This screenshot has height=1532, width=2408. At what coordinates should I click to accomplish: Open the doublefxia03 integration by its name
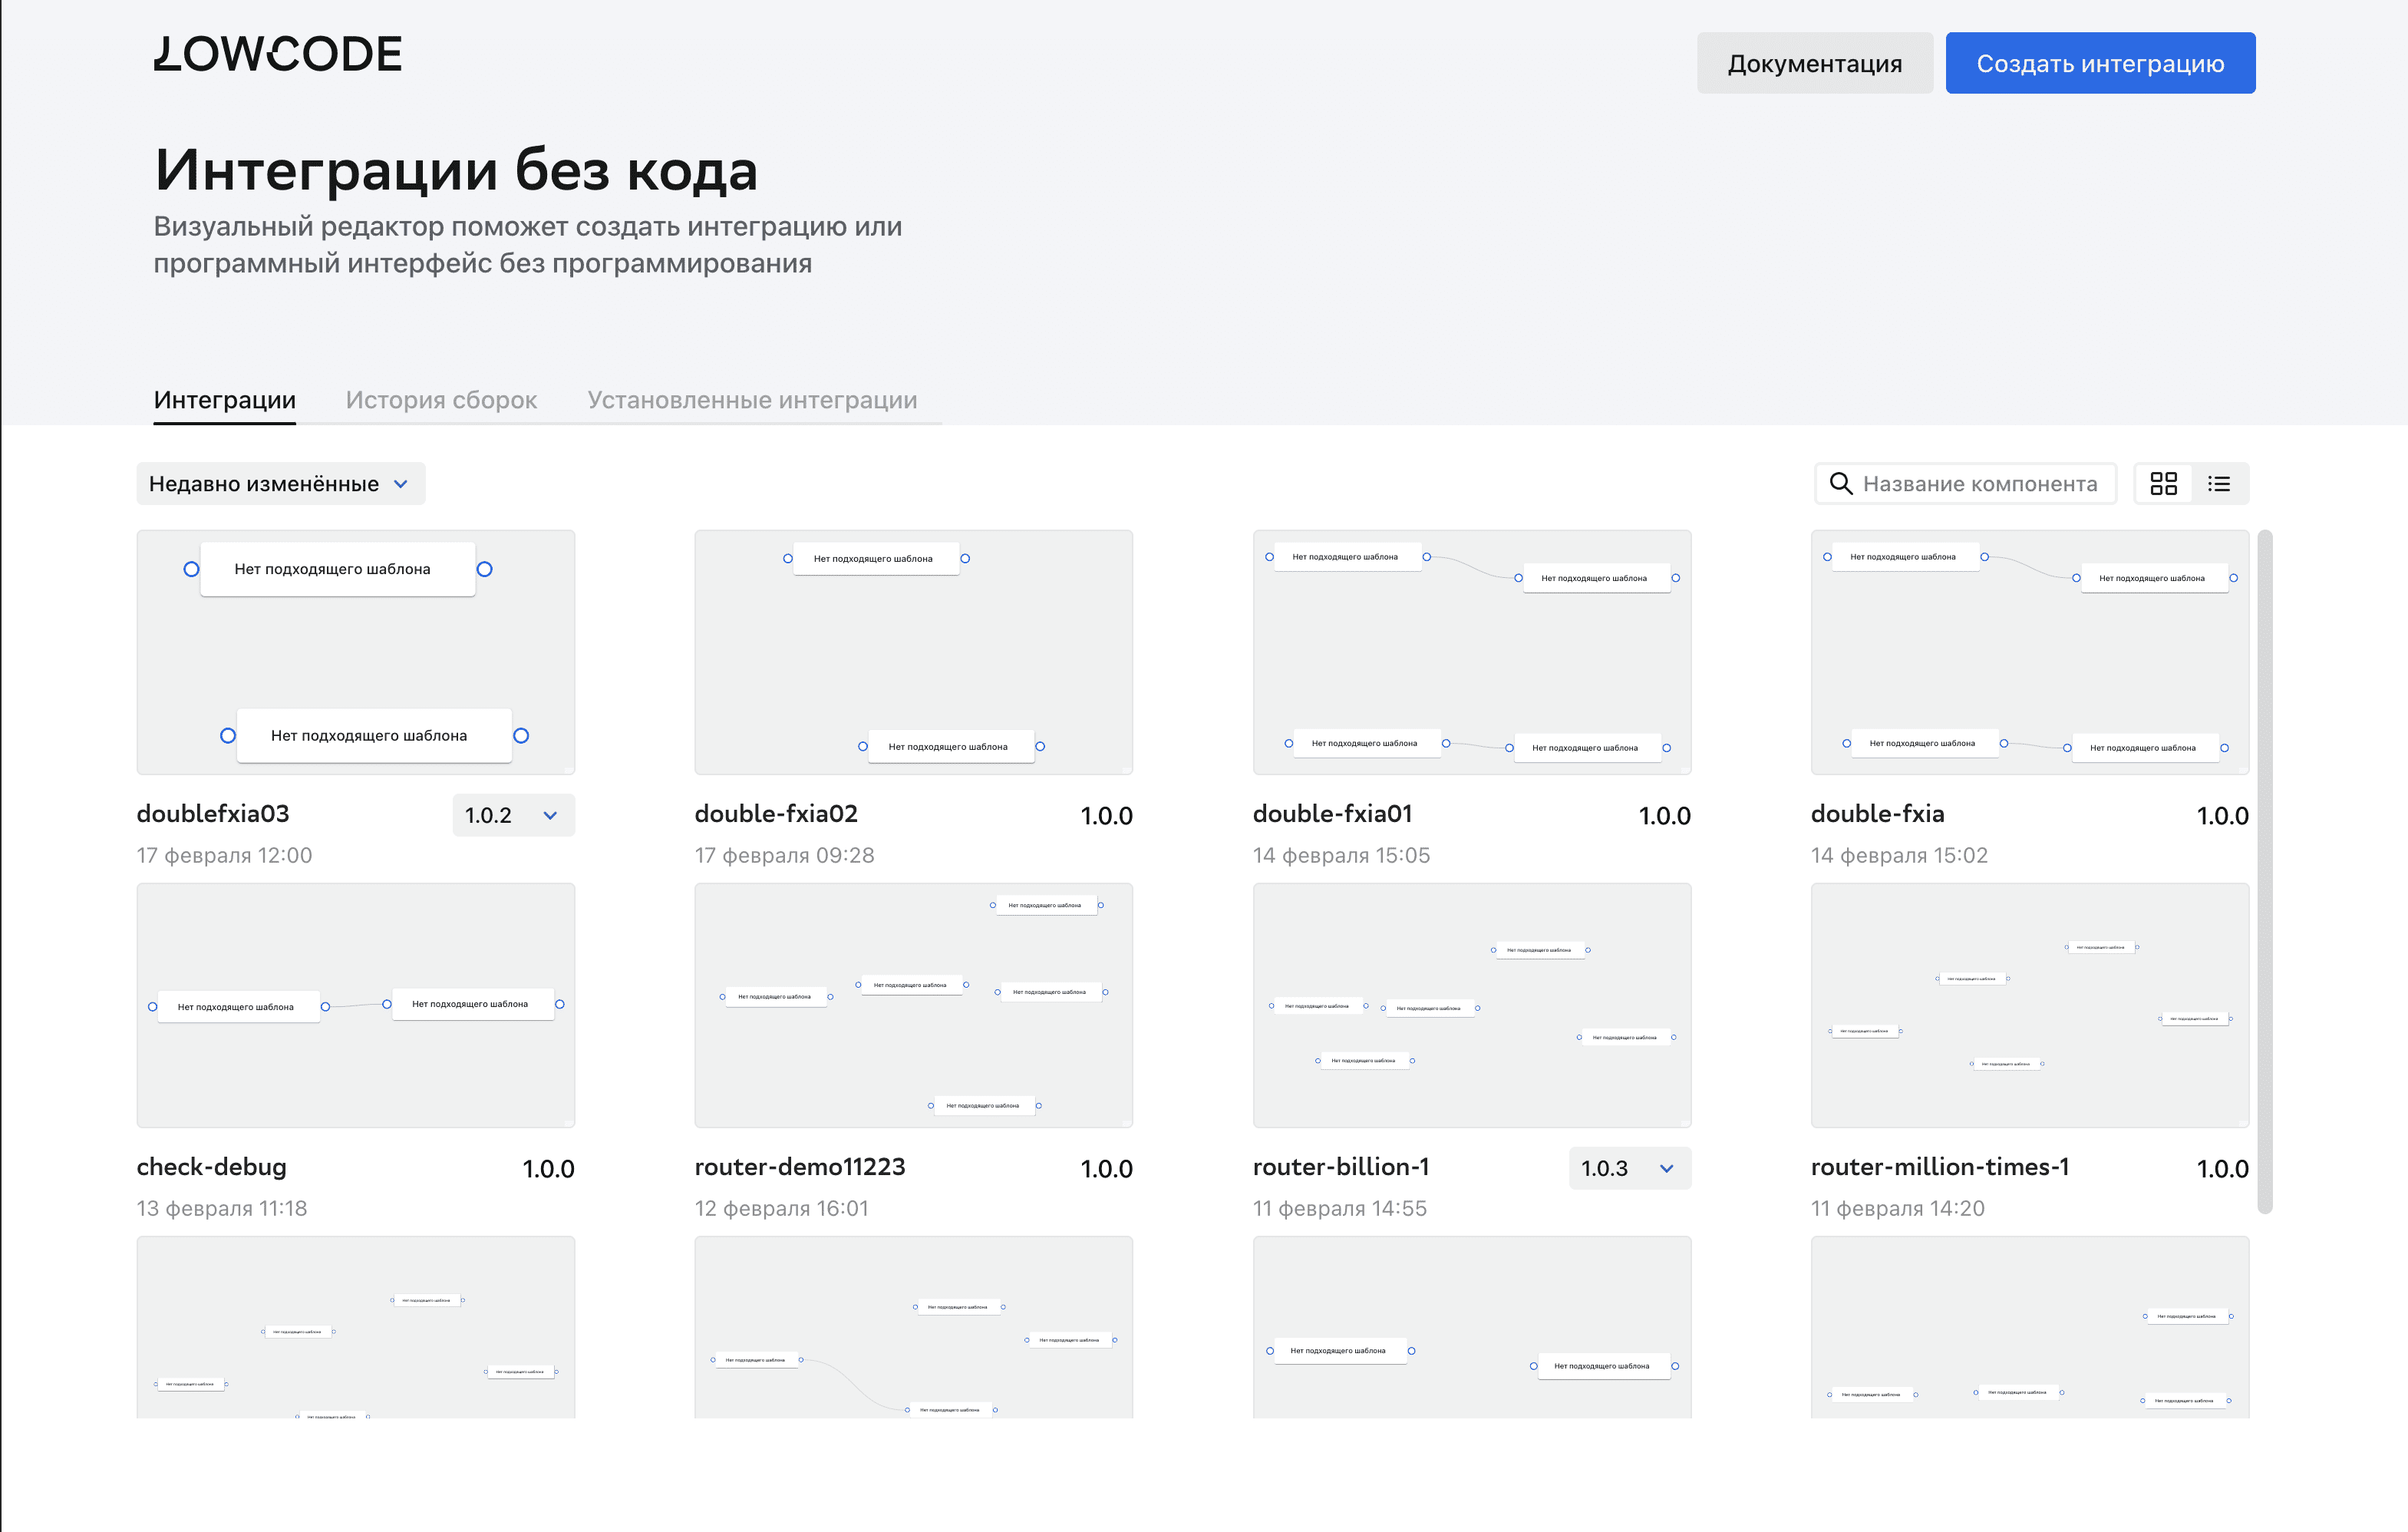point(212,813)
